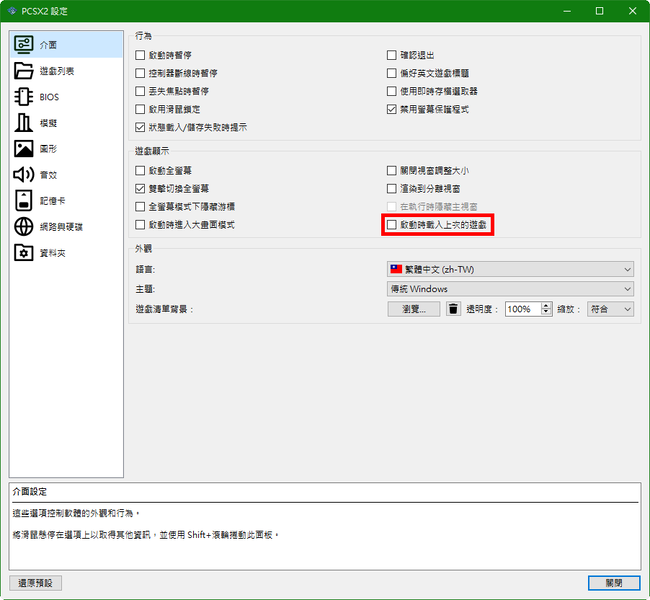Open the 遊戲列表 folder icon
The image size is (650, 600).
(24, 70)
